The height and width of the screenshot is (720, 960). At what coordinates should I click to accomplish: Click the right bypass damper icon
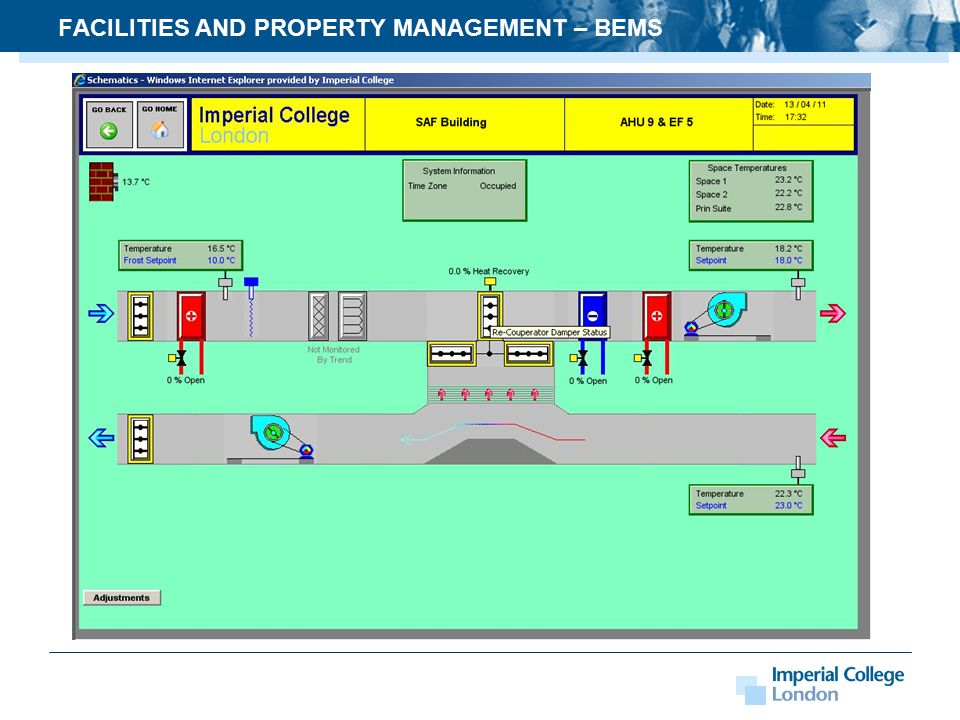pos(528,354)
